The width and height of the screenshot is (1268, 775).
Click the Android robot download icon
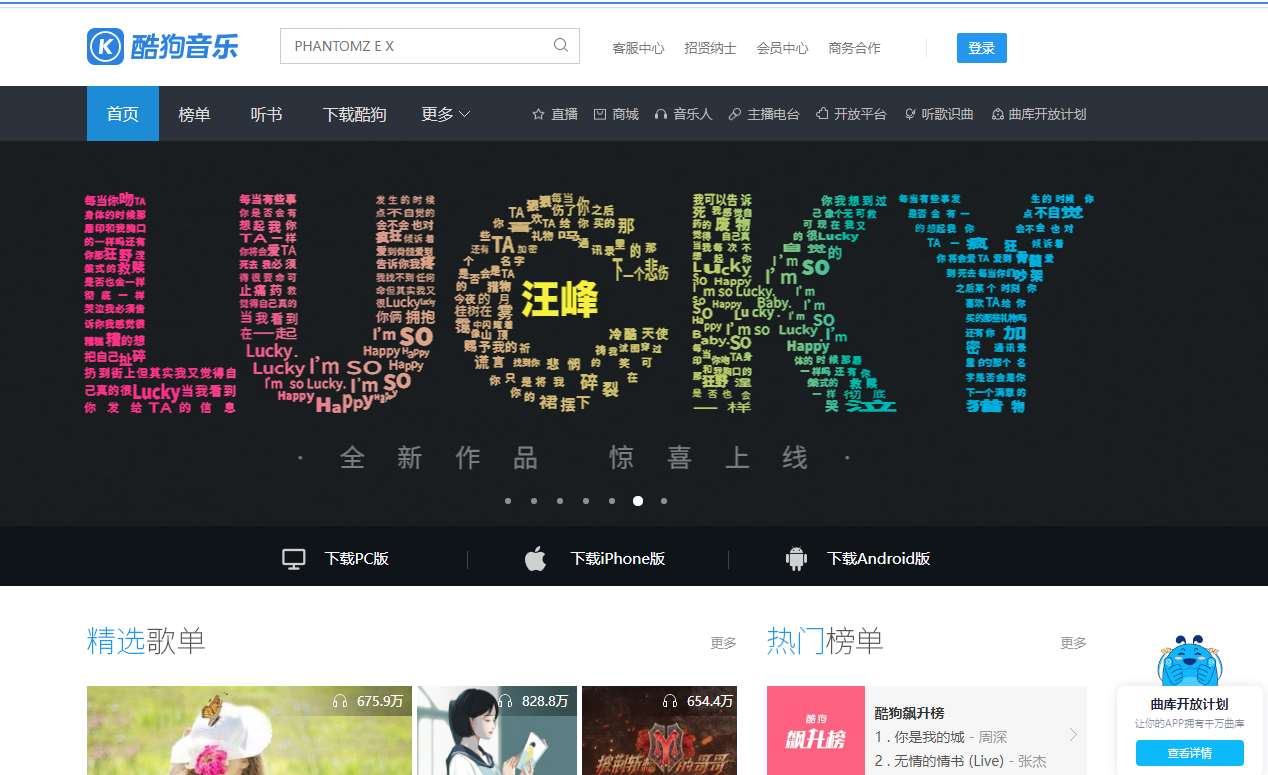(x=796, y=559)
